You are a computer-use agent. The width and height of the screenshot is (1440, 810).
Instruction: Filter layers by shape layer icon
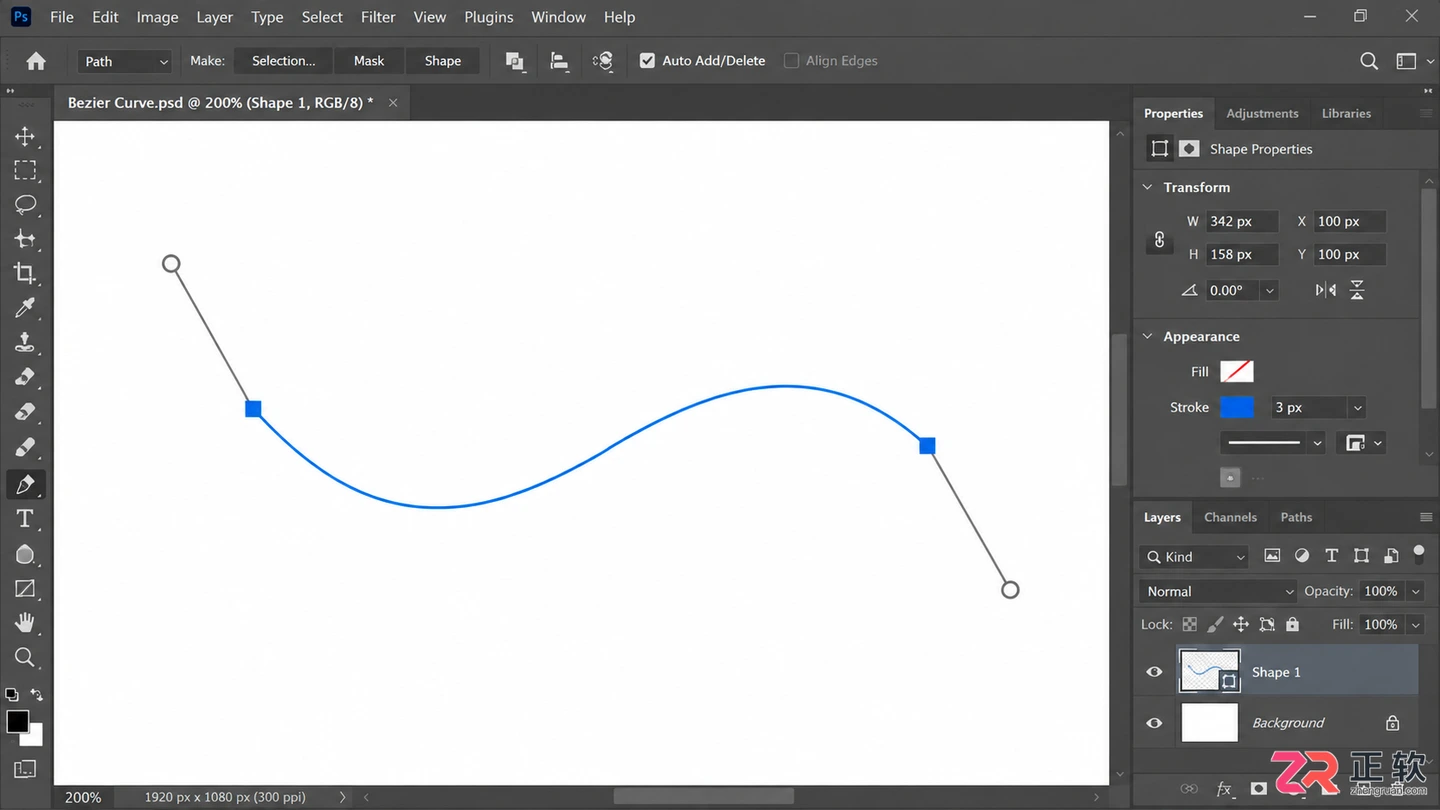click(1361, 556)
